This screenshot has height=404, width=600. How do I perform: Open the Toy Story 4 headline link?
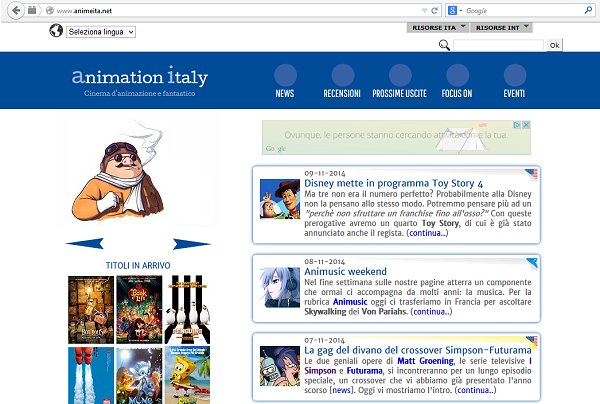click(393, 183)
